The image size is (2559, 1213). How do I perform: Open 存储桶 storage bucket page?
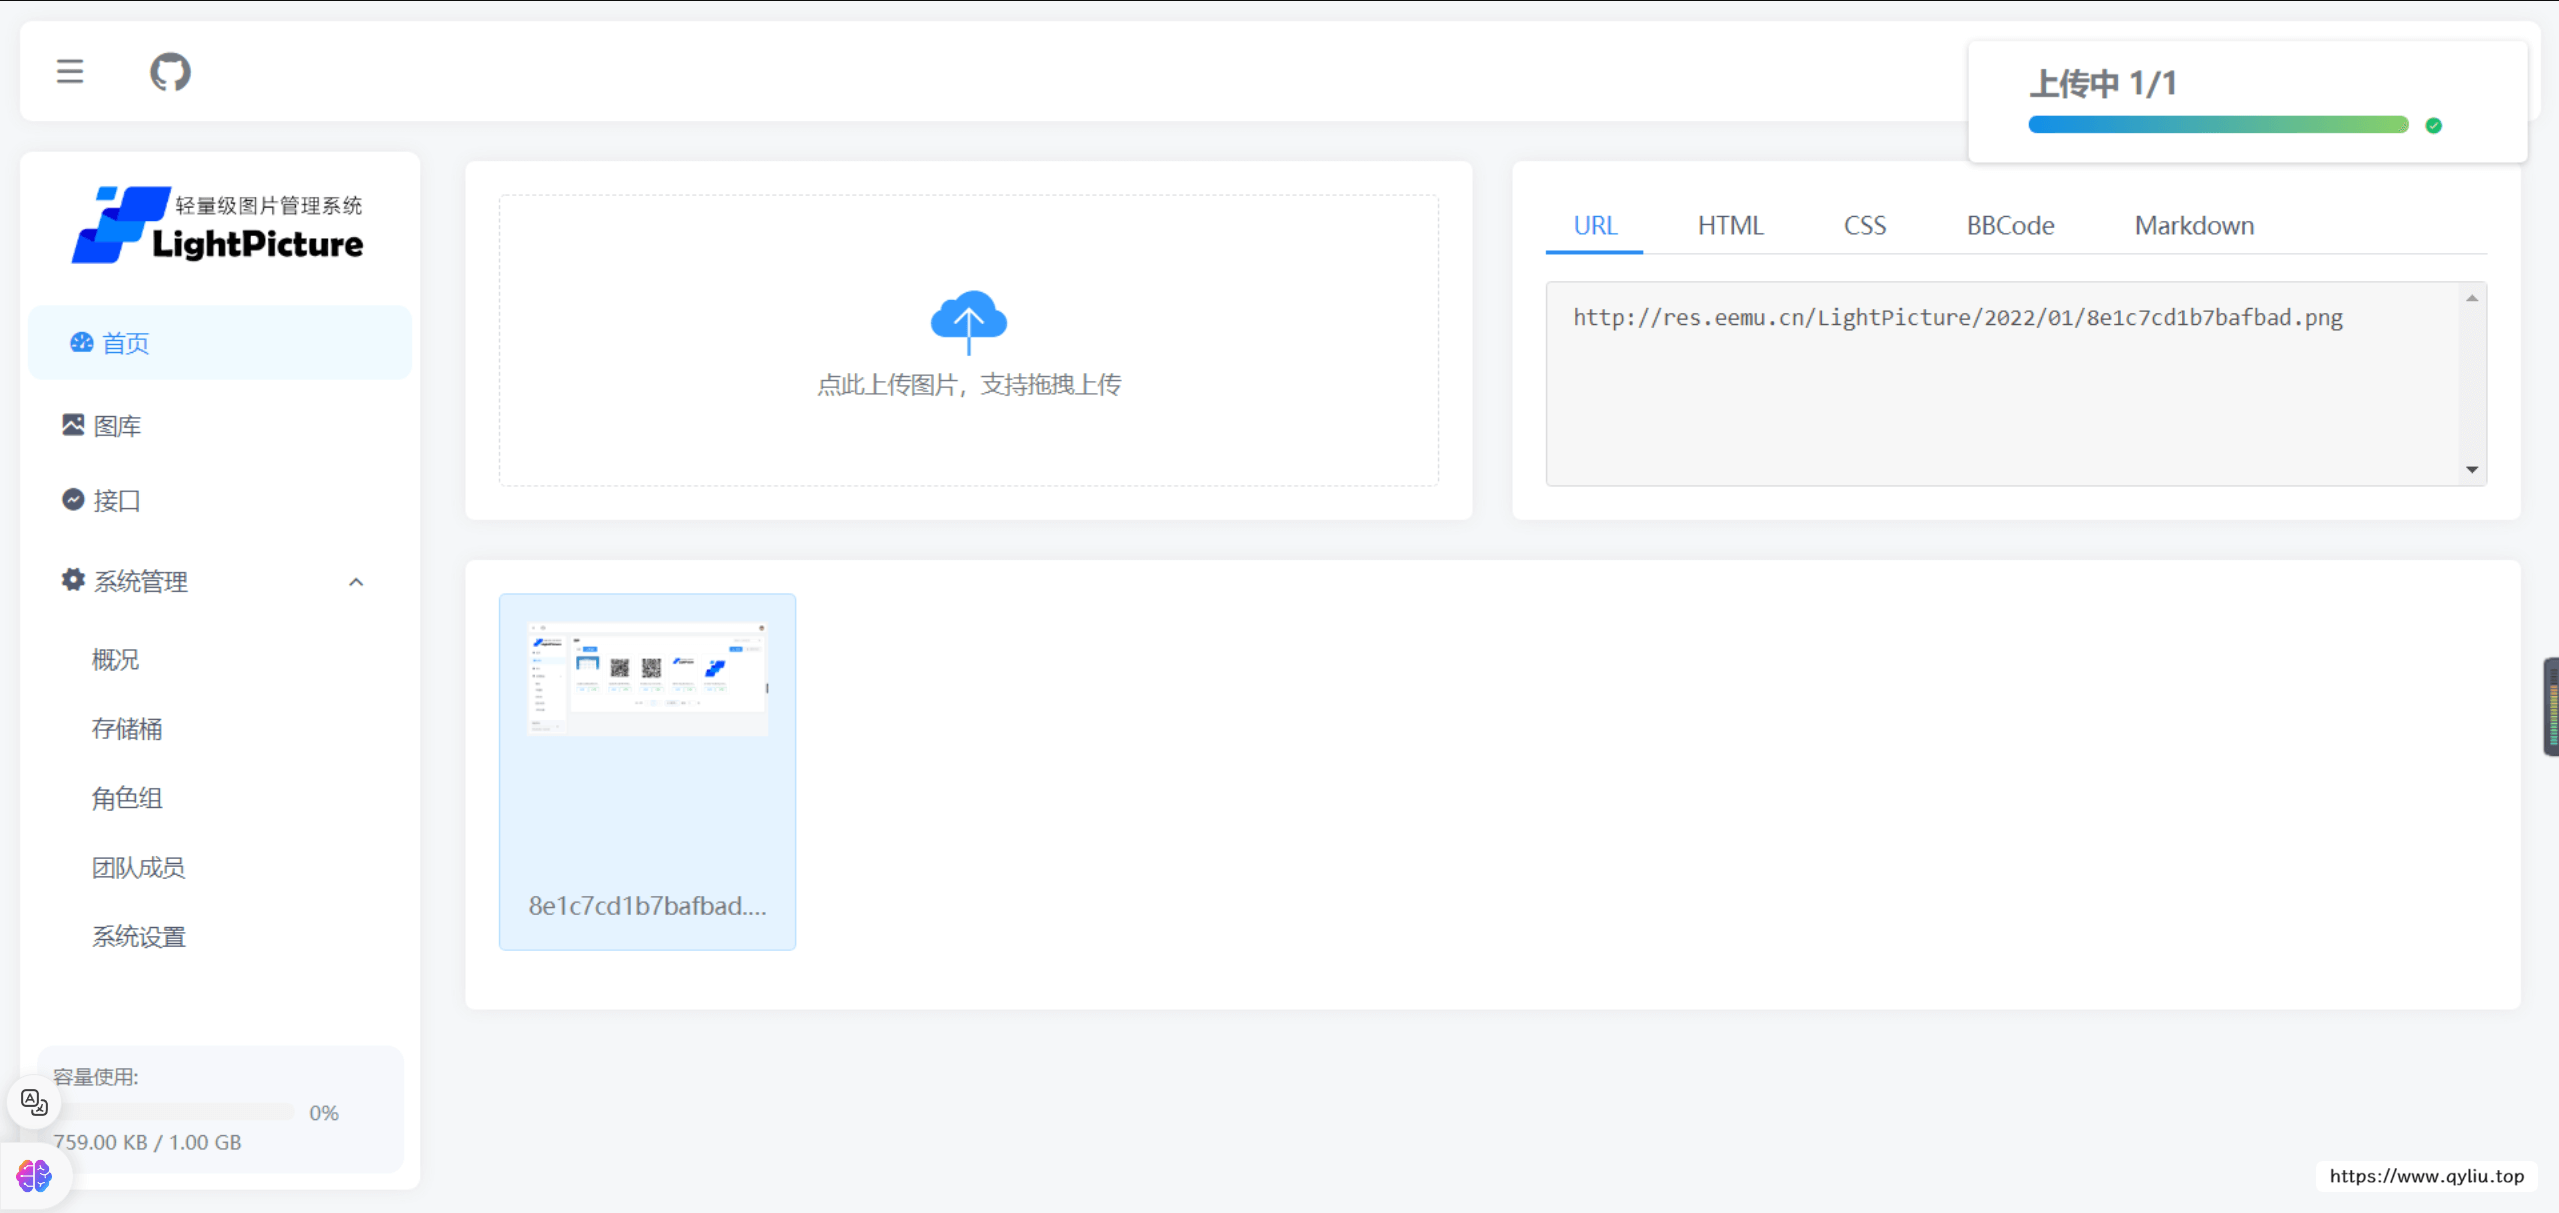[x=127, y=729]
